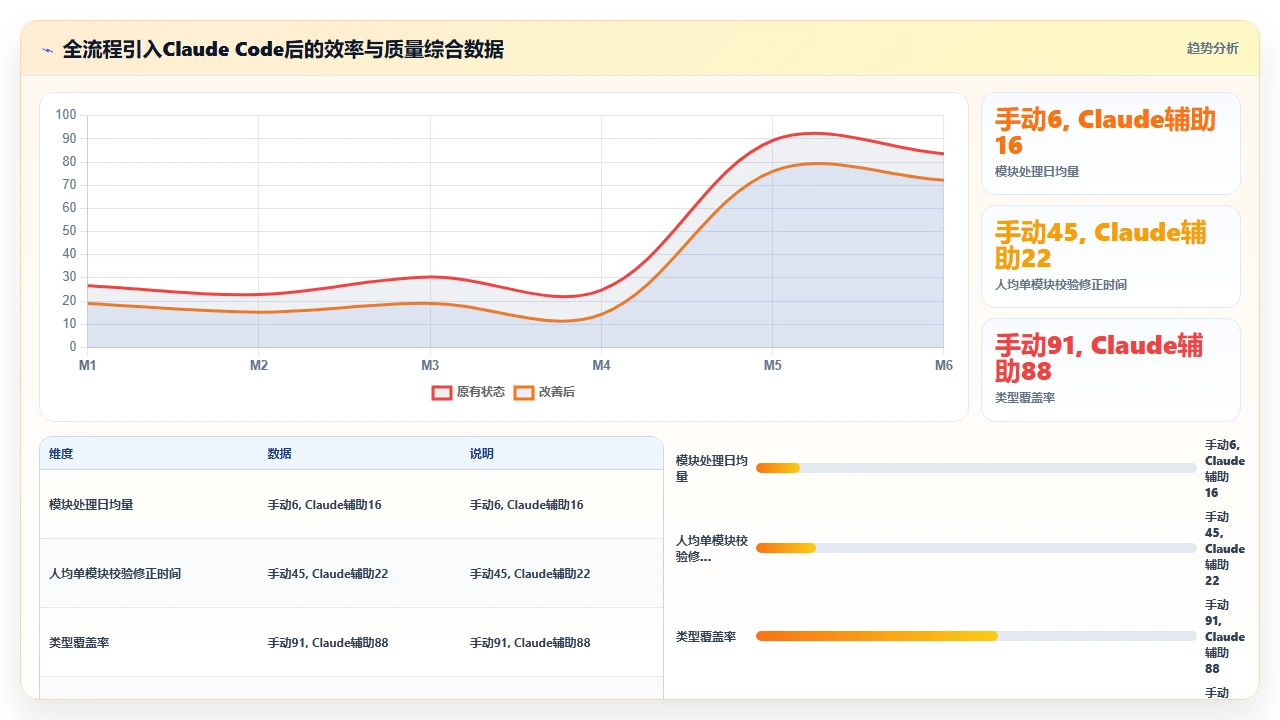Screen dimensions: 1280x720
Task: Click the truncated 人均单模块校验修… progress bar label
Action: 712,548
